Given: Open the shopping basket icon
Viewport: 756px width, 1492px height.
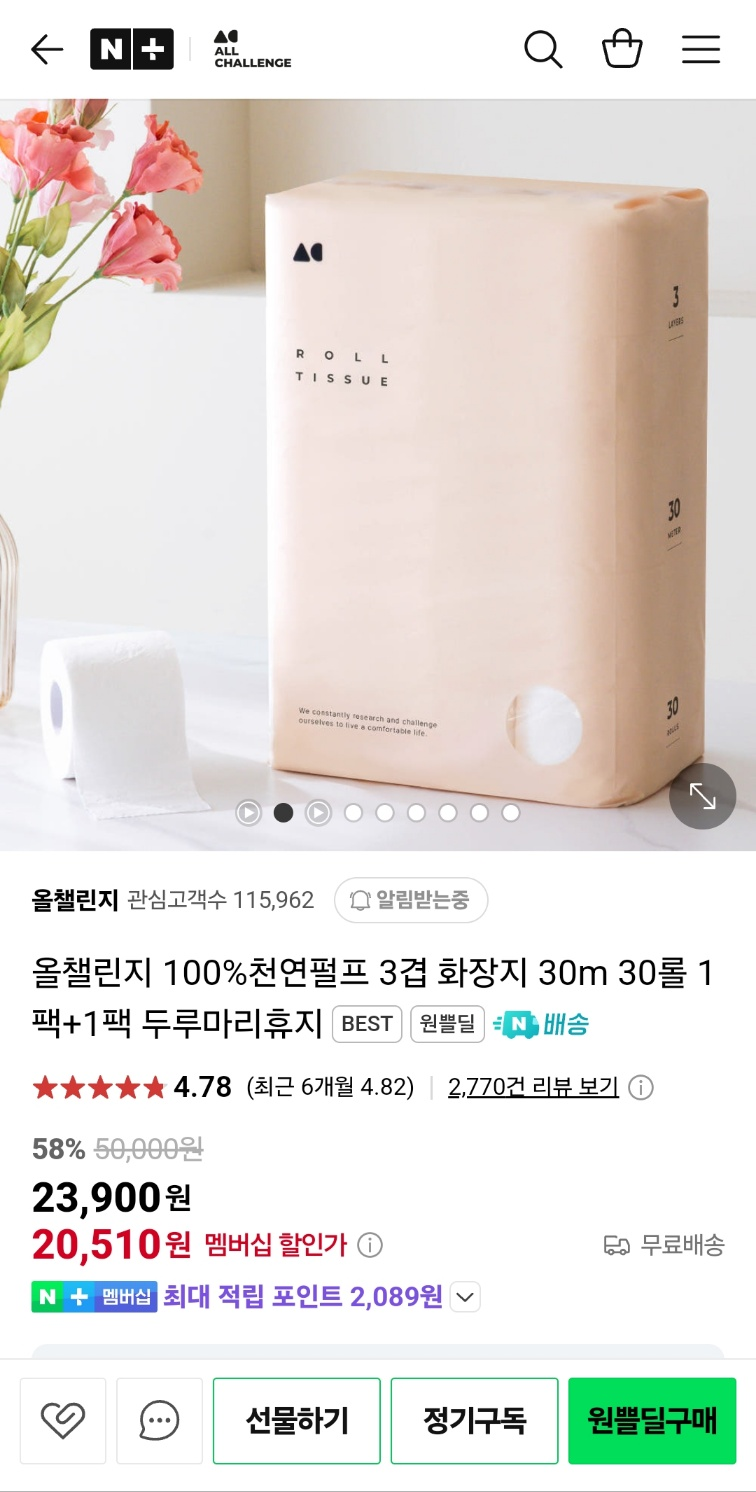Looking at the screenshot, I should [622, 49].
